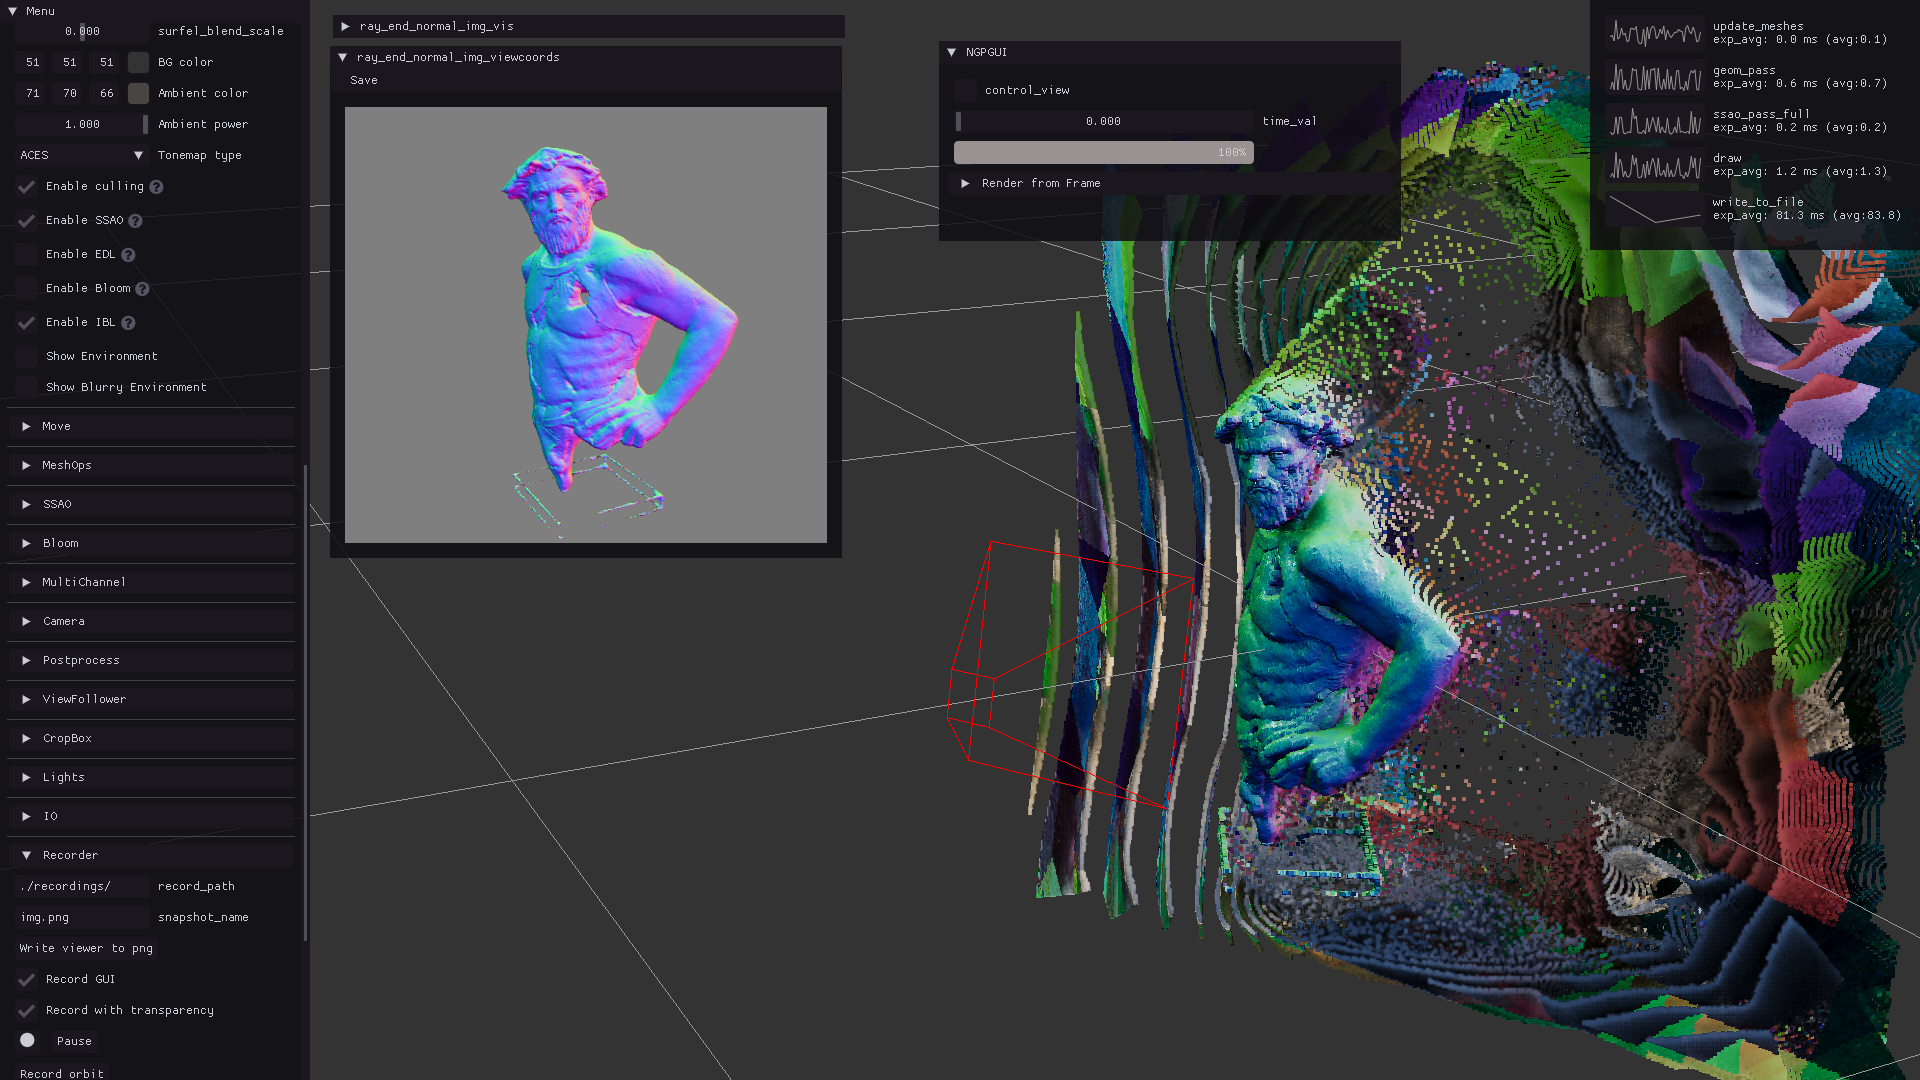Screen dimensions: 1920x1080
Task: Click the record_path input field
Action: (82, 886)
